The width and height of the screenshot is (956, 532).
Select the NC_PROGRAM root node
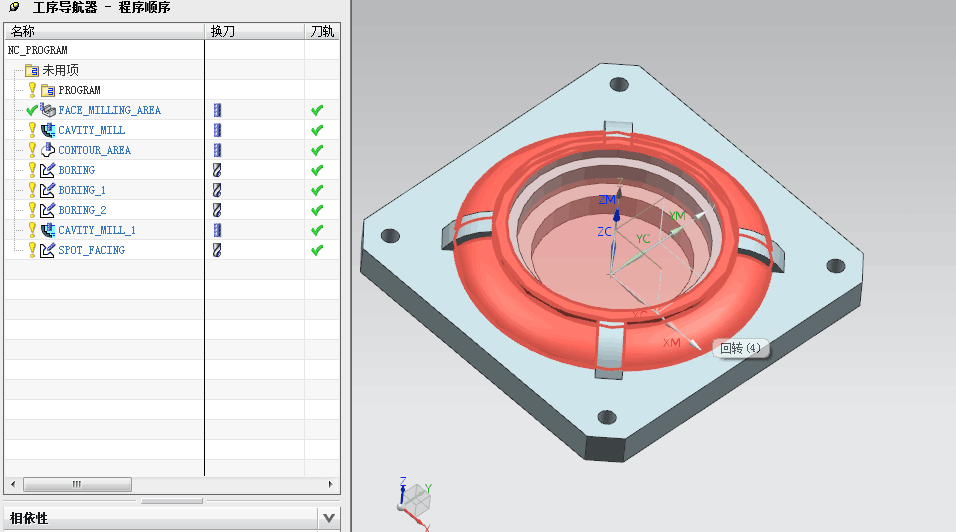[37, 50]
